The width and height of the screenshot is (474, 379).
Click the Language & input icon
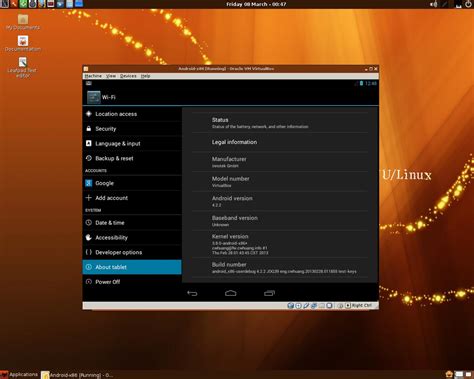point(89,143)
